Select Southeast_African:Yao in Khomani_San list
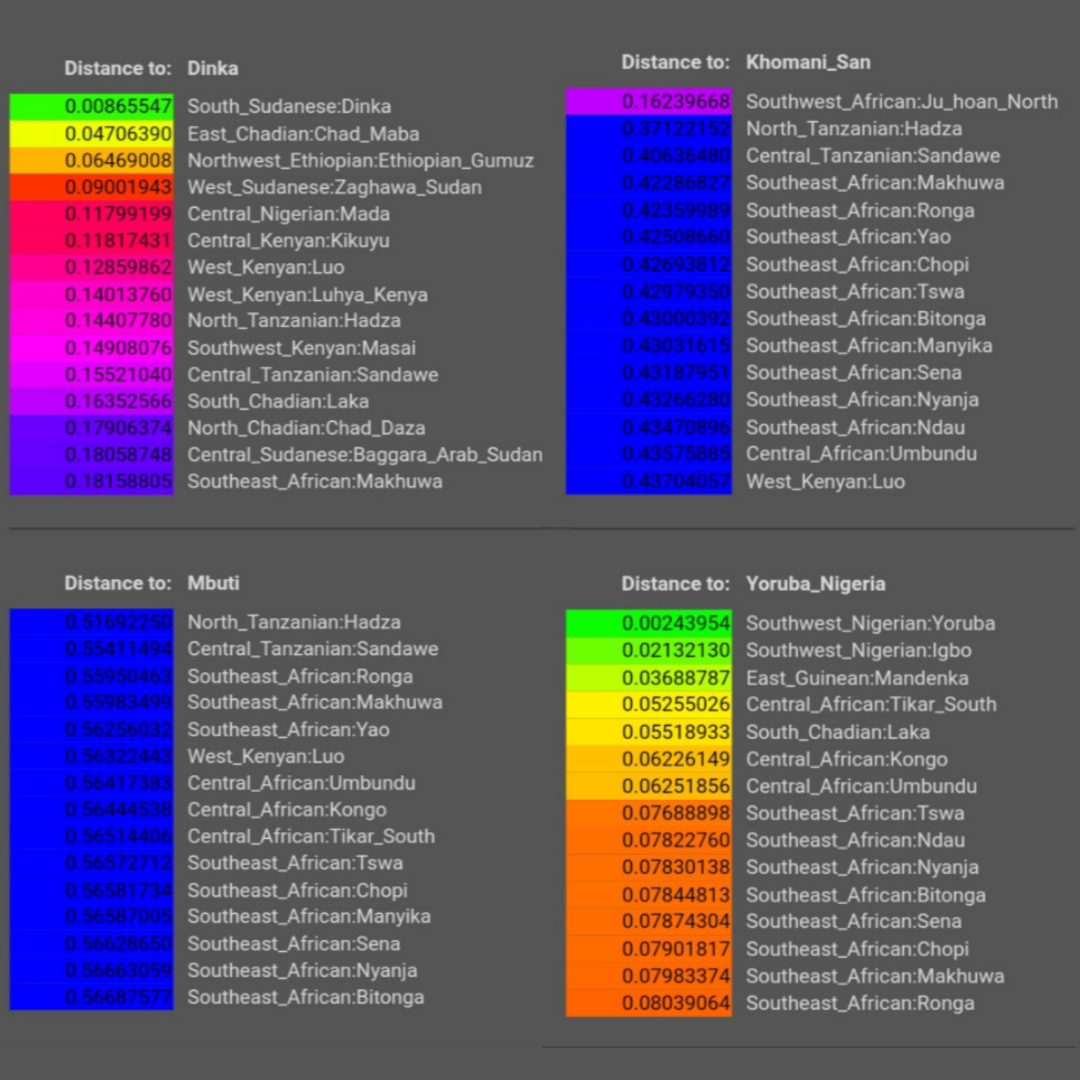The image size is (1080, 1080). coord(848,236)
